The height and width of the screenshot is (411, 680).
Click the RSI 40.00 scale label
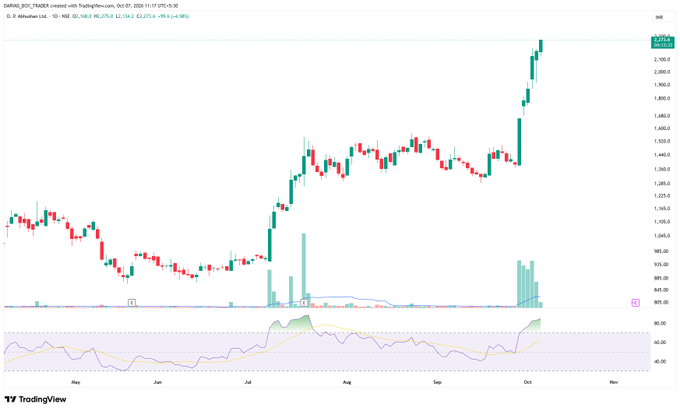[x=660, y=362]
